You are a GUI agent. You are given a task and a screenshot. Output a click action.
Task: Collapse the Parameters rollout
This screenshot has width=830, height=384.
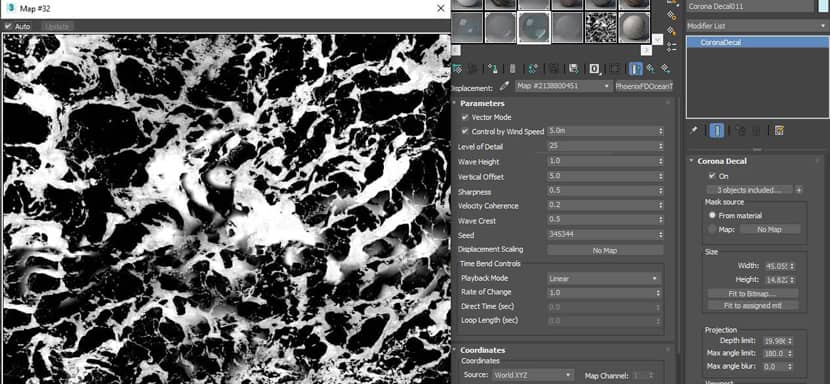[482, 103]
